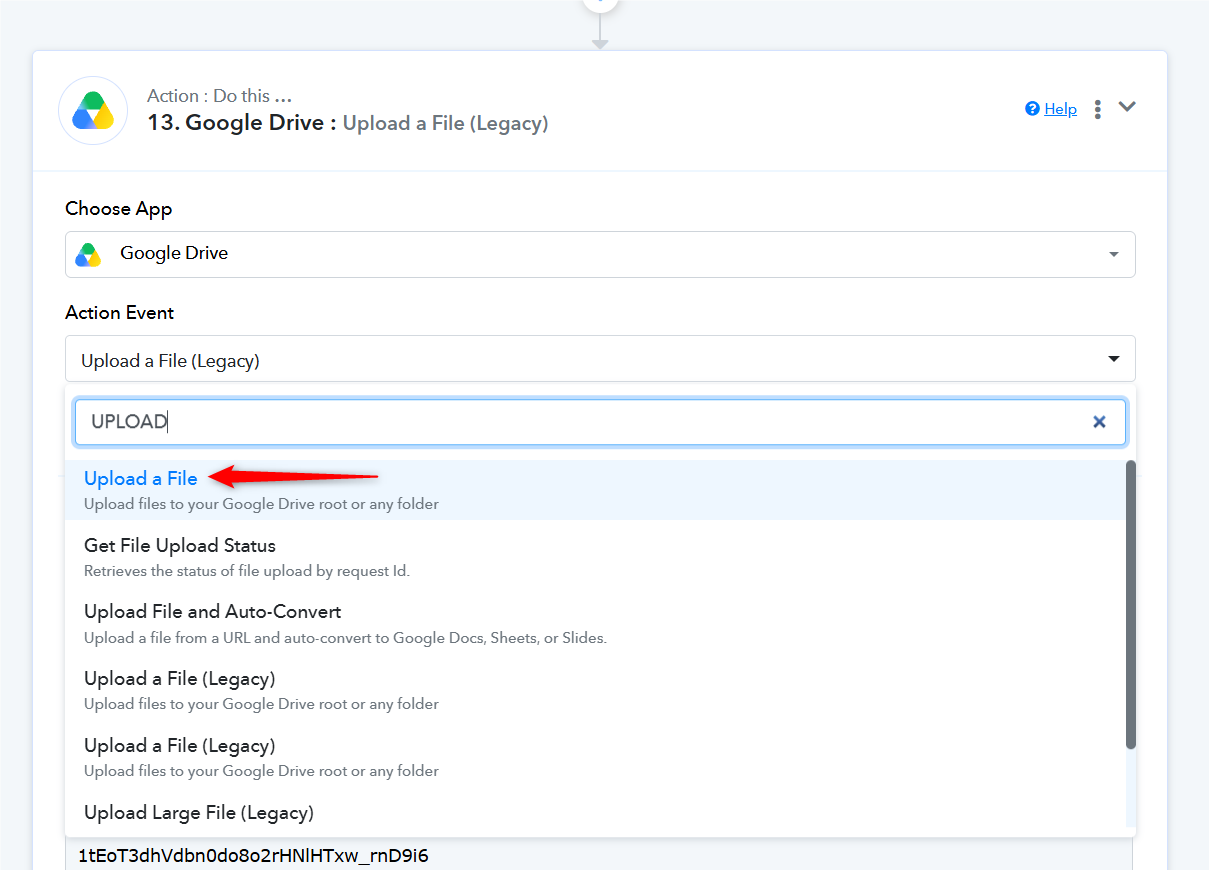Click 'Retrieves the status of file upload' description
Image resolution: width=1209 pixels, height=870 pixels.
click(x=247, y=571)
